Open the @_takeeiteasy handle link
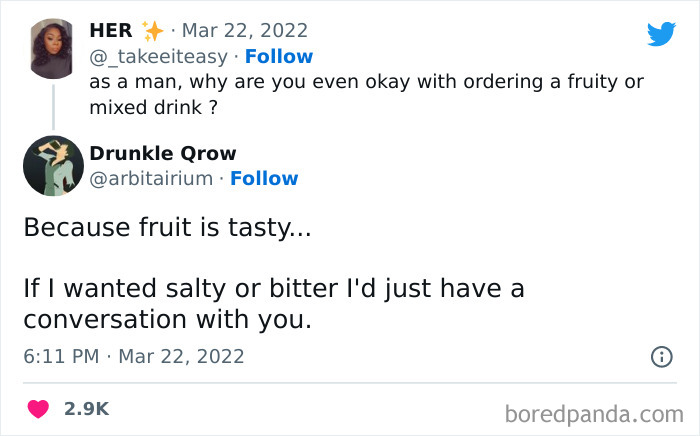 click(157, 56)
